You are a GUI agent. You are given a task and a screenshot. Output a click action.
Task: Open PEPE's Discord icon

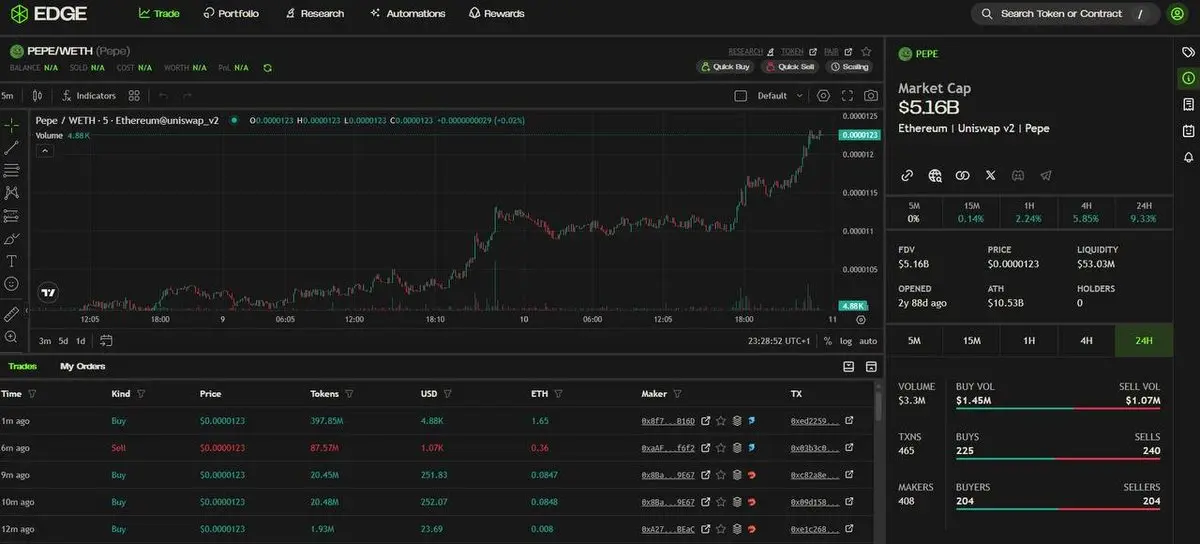click(x=1018, y=175)
